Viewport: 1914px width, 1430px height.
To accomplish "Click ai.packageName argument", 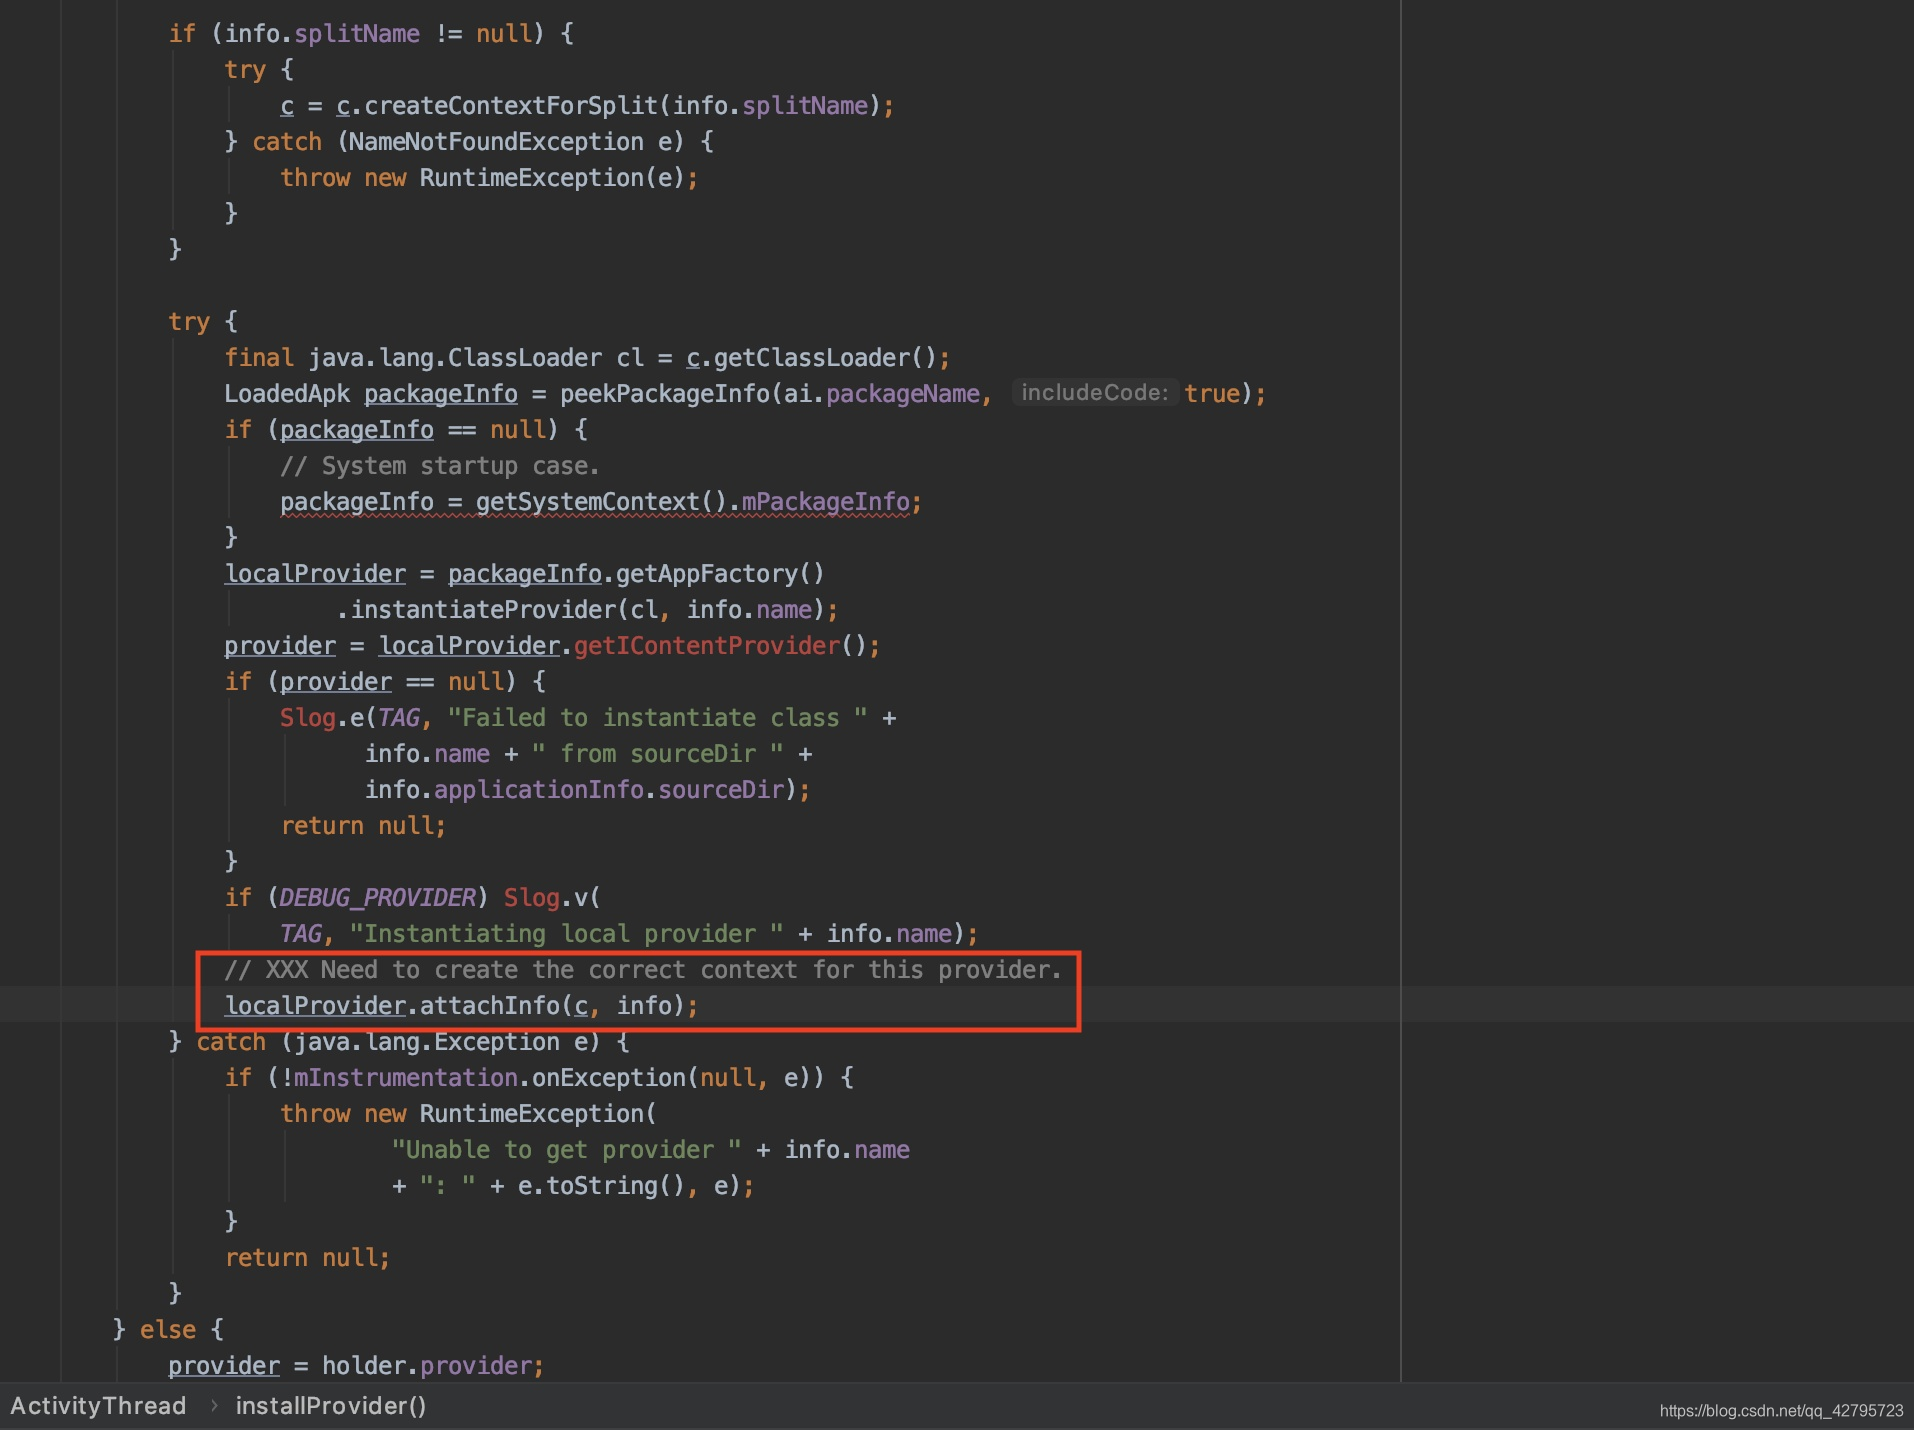I will tap(881, 394).
